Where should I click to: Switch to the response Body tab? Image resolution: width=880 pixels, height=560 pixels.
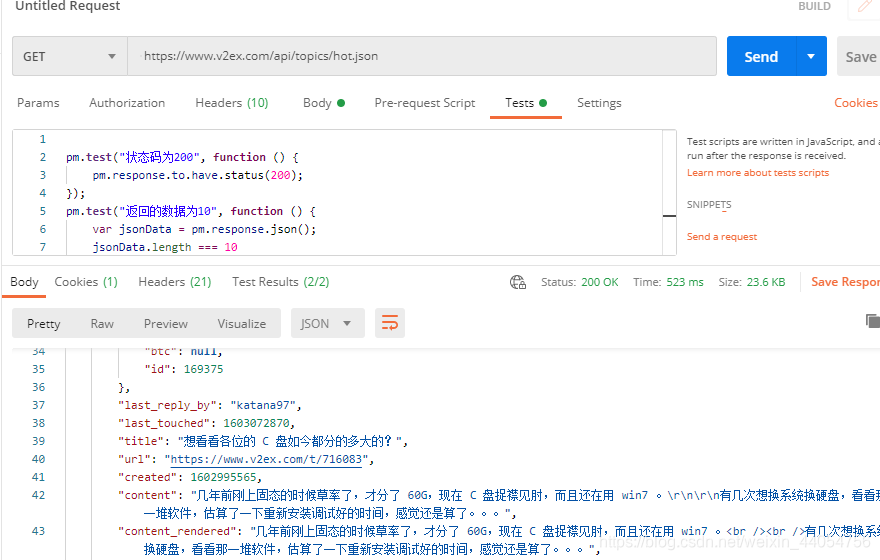click(24, 282)
